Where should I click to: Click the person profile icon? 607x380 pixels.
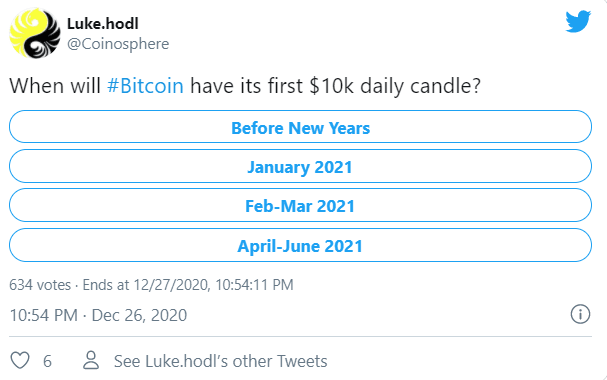91,360
